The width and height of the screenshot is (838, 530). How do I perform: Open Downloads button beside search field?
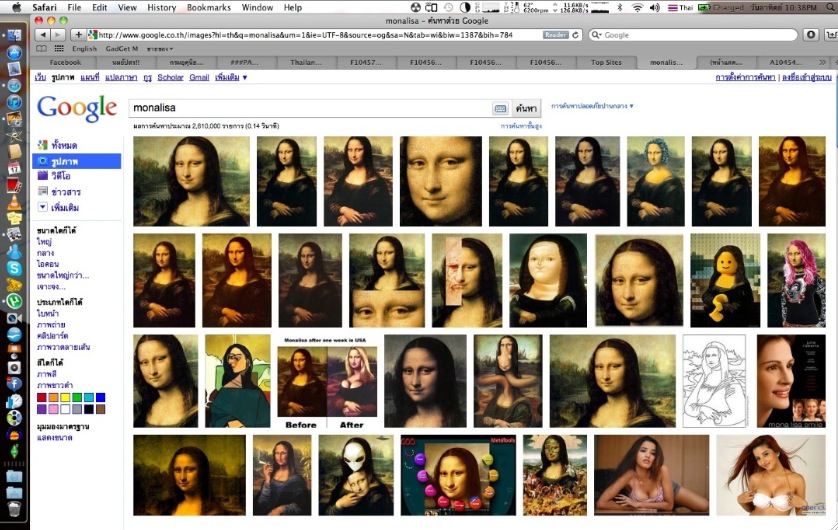811,35
